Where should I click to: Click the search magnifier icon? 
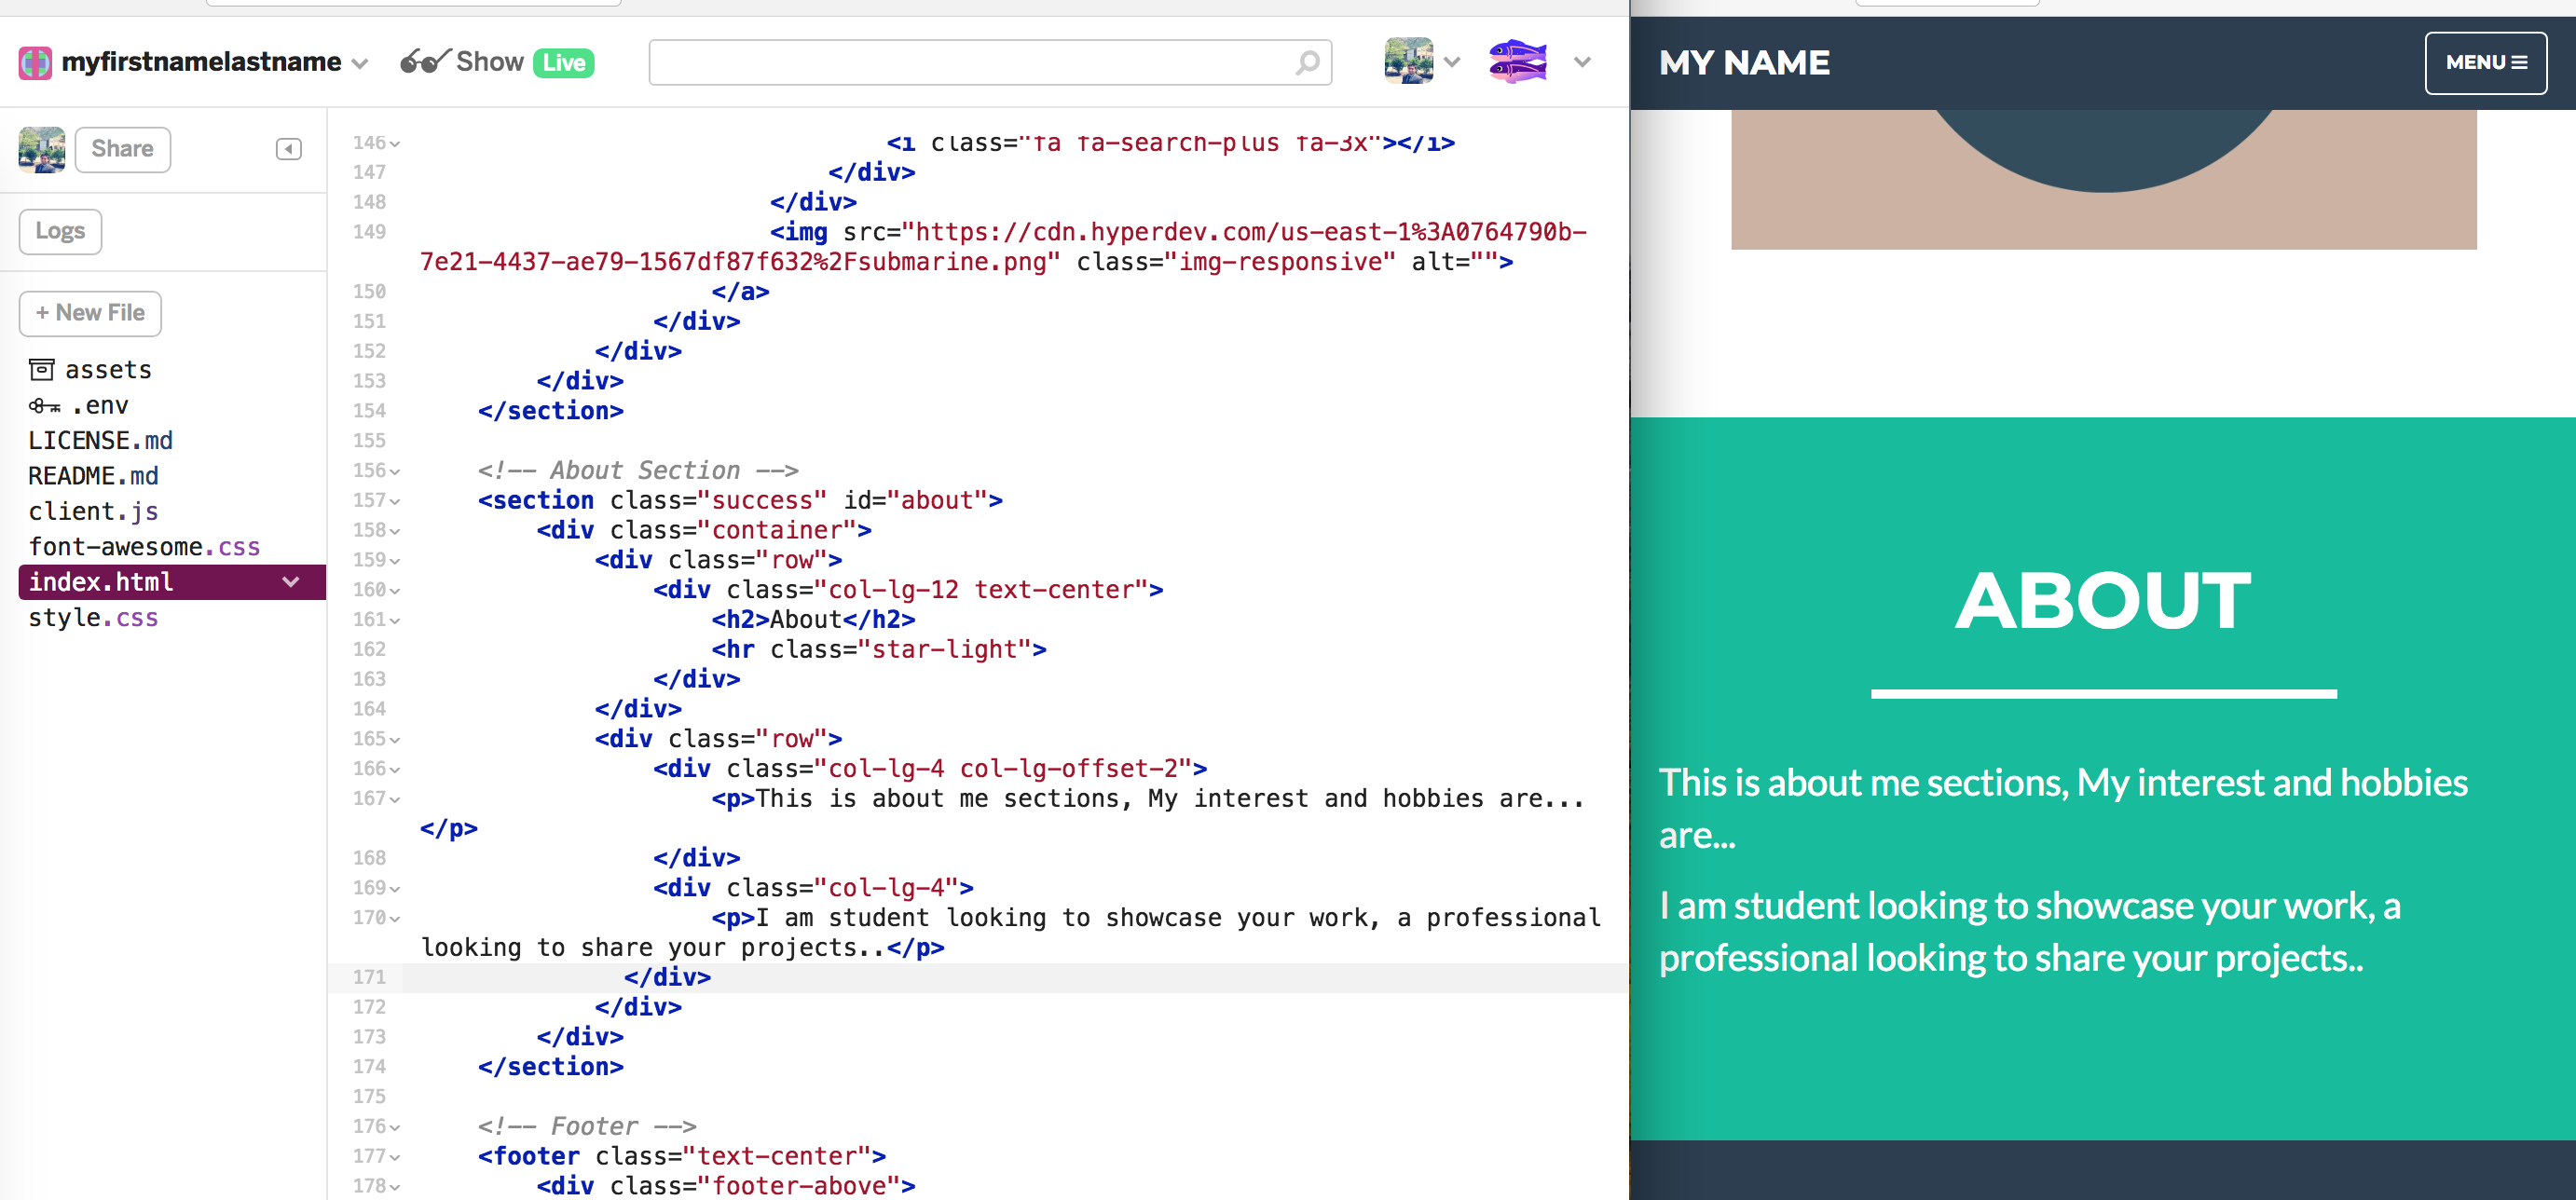point(1305,62)
